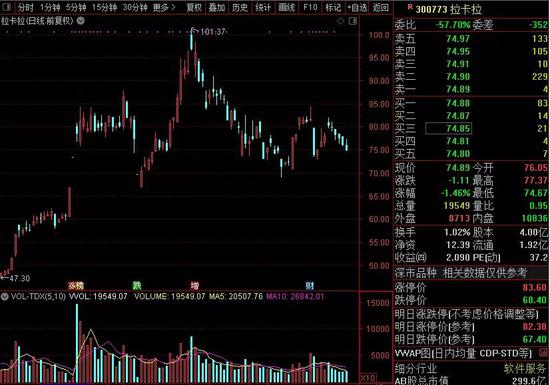
Task: Open the 复权 adjustment menu
Action: pyautogui.click(x=194, y=7)
